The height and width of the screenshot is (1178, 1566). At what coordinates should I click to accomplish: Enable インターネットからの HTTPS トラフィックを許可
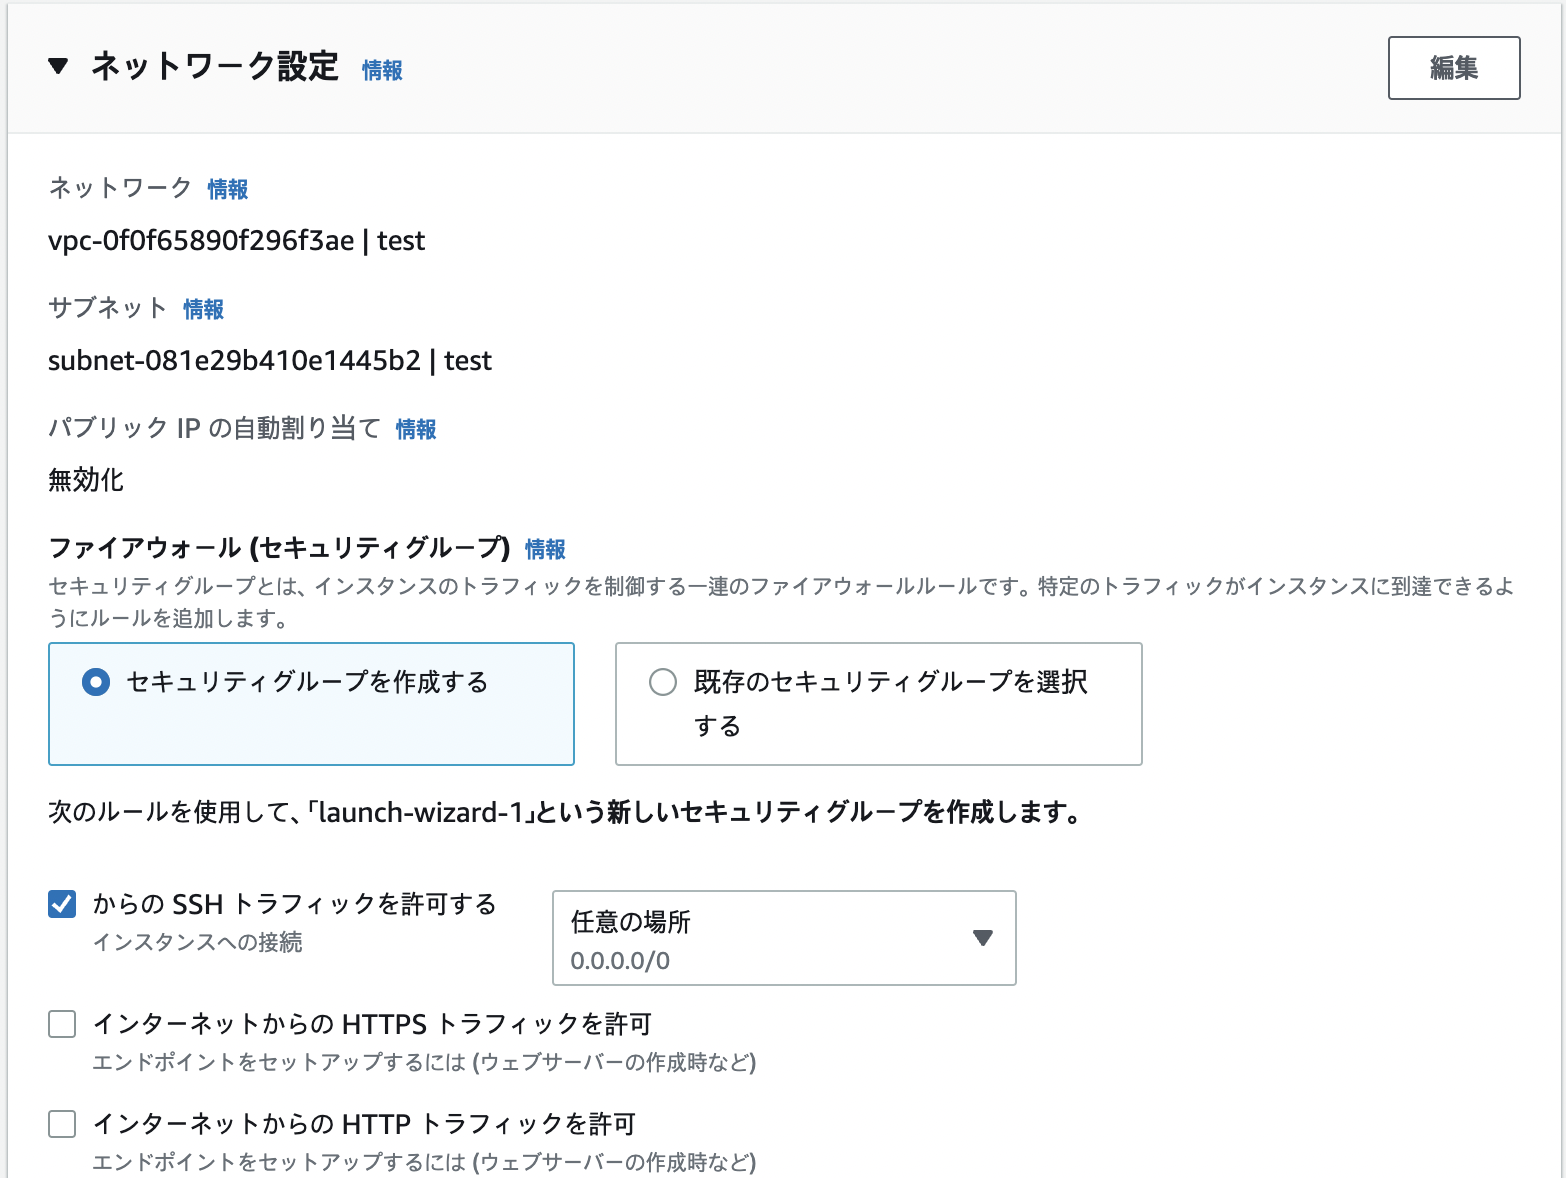click(x=62, y=1024)
